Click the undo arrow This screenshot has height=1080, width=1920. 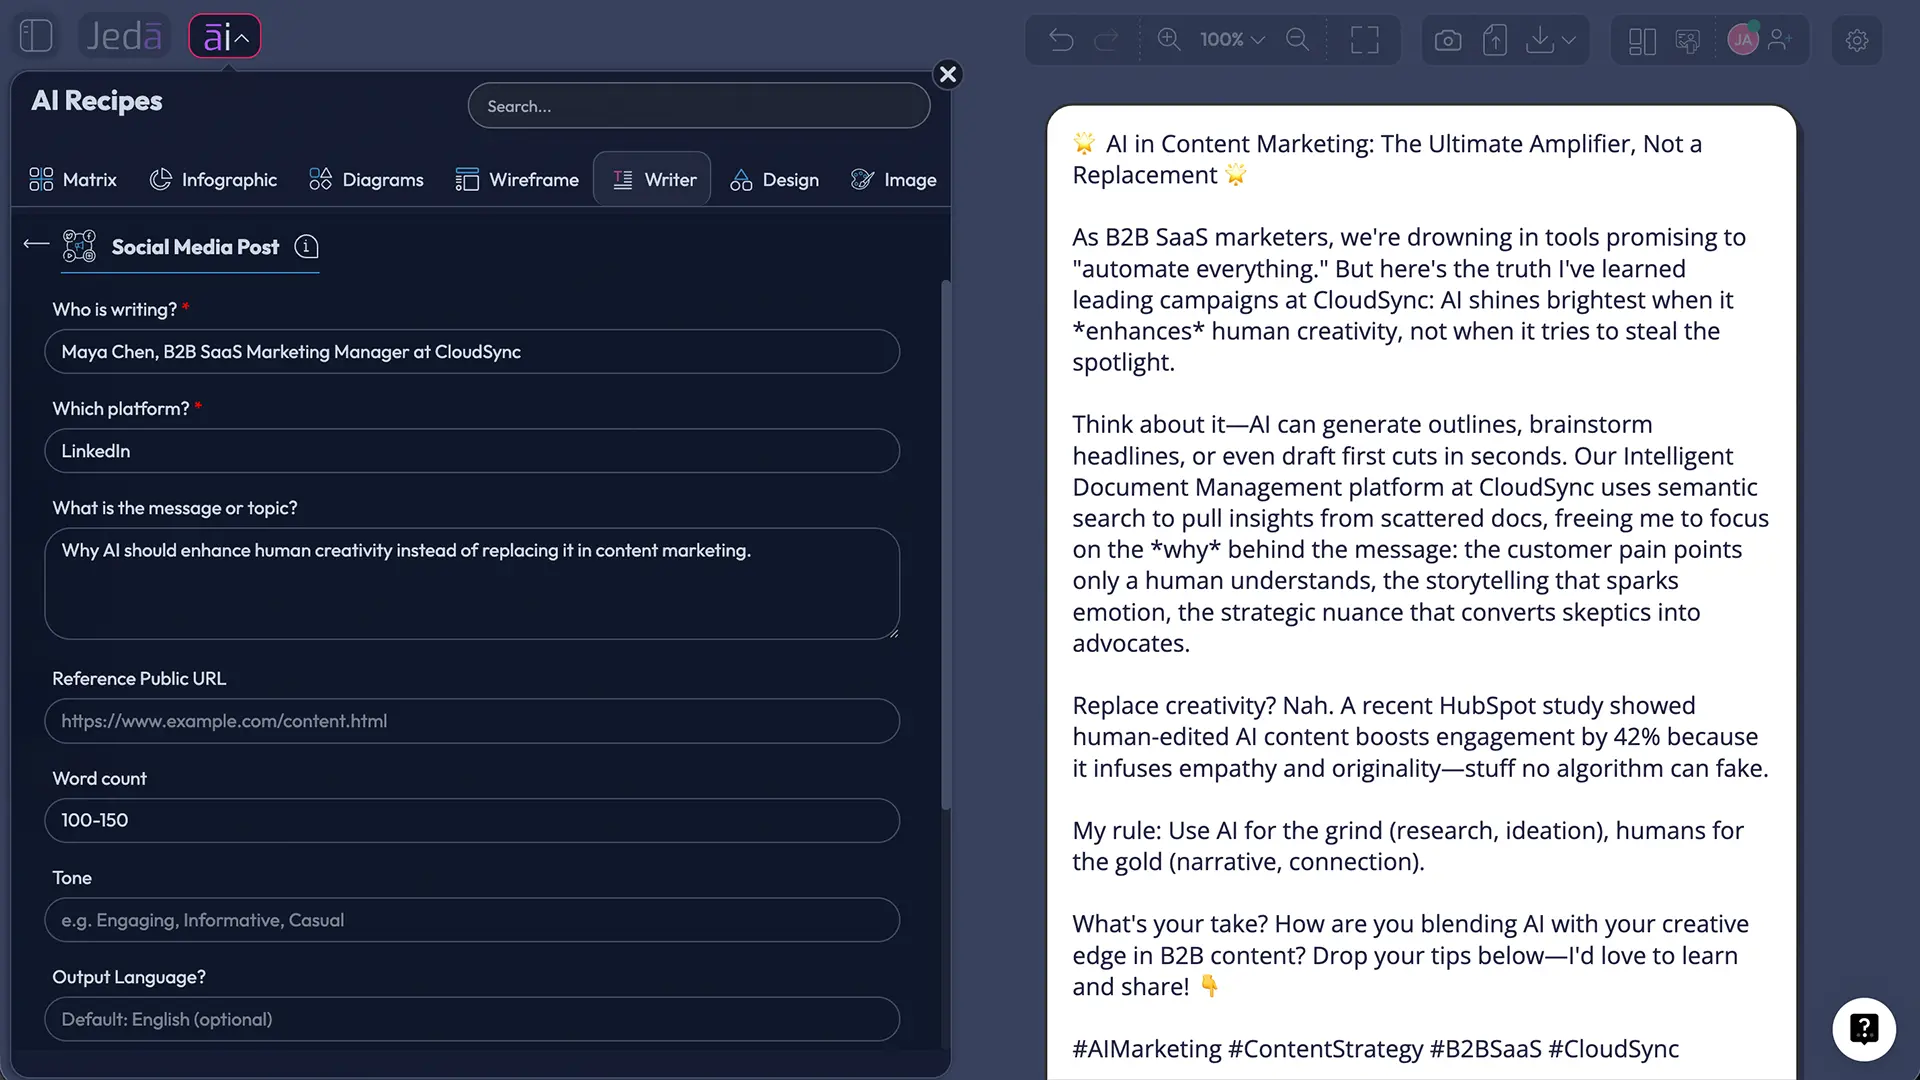[x=1061, y=40]
